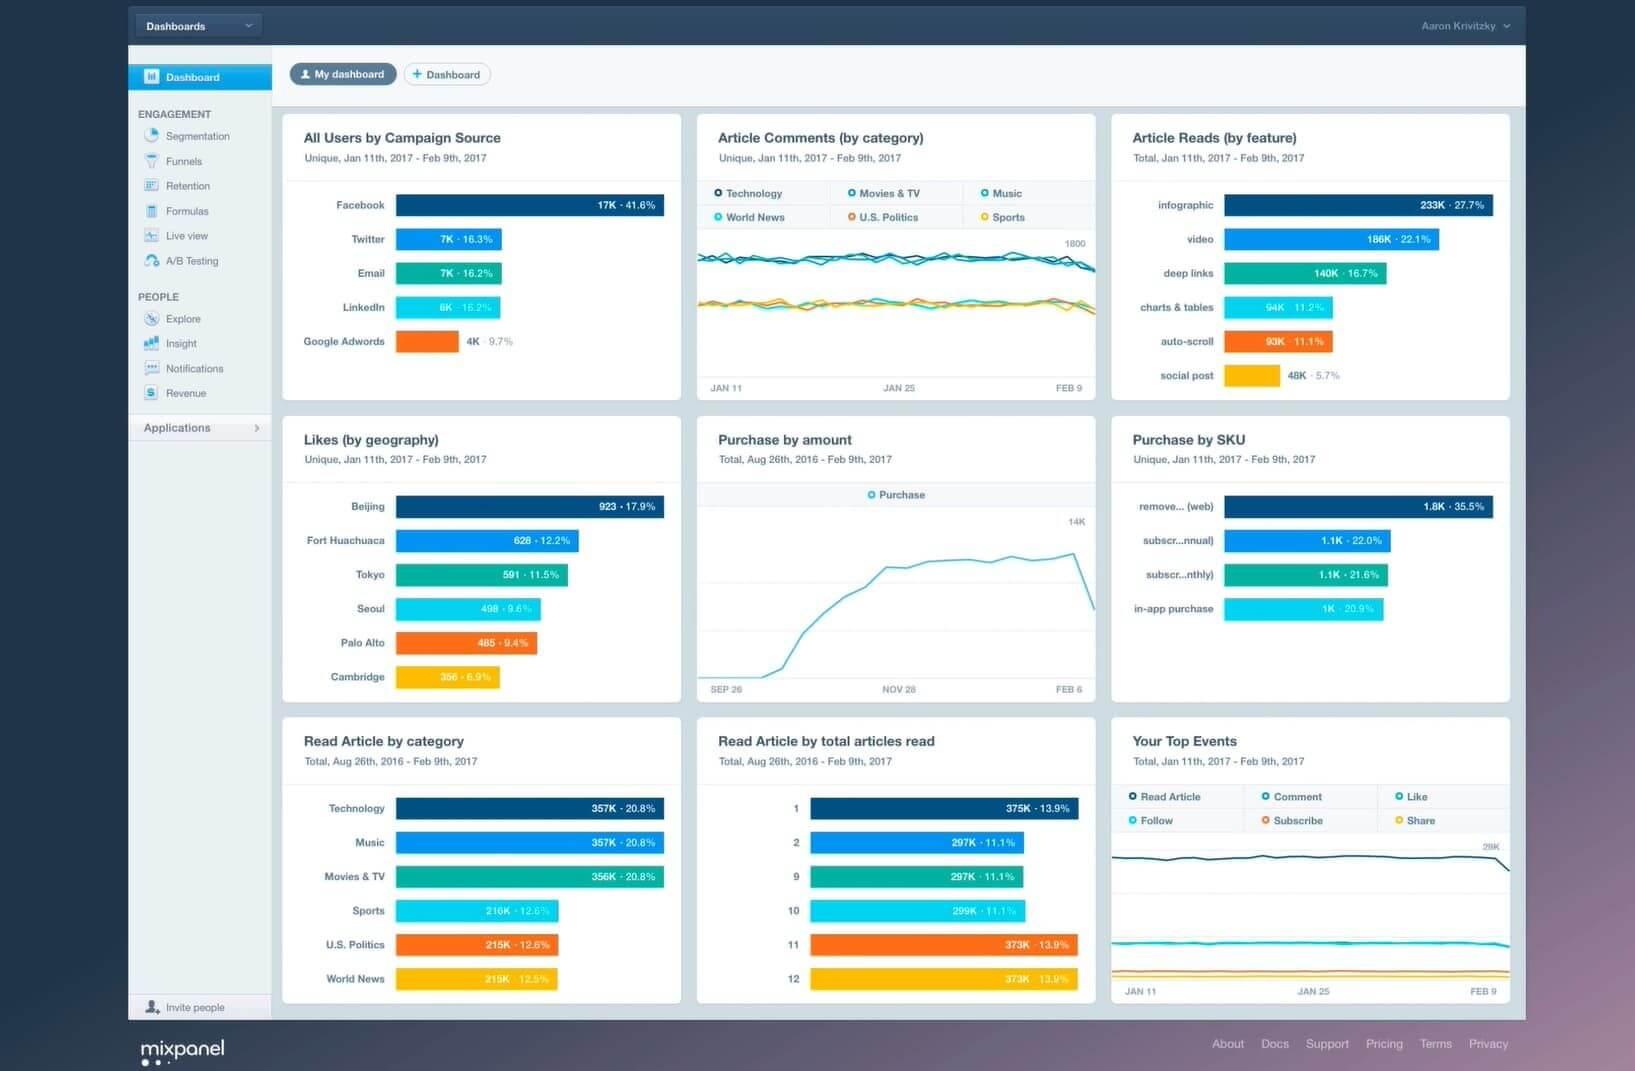Click the A/B Testing icon
Image resolution: width=1635 pixels, height=1071 pixels.
tap(152, 261)
